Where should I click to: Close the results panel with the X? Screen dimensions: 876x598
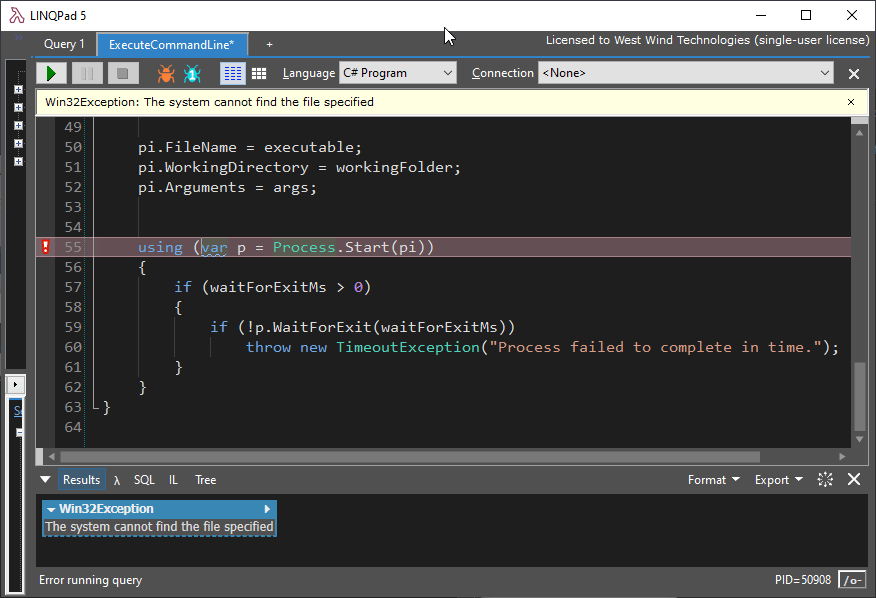(854, 480)
